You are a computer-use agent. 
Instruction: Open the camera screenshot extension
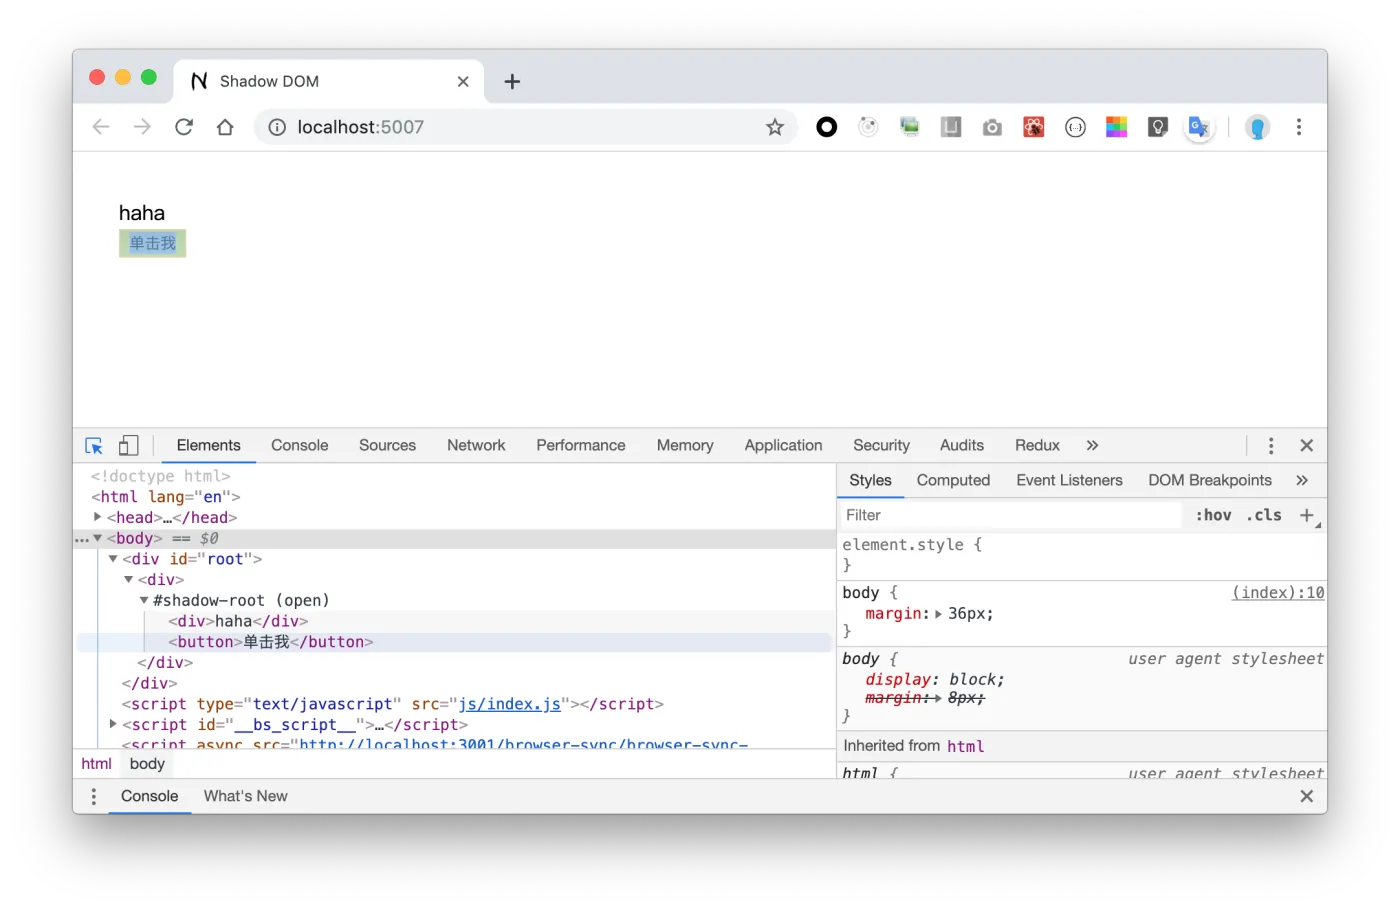[992, 127]
